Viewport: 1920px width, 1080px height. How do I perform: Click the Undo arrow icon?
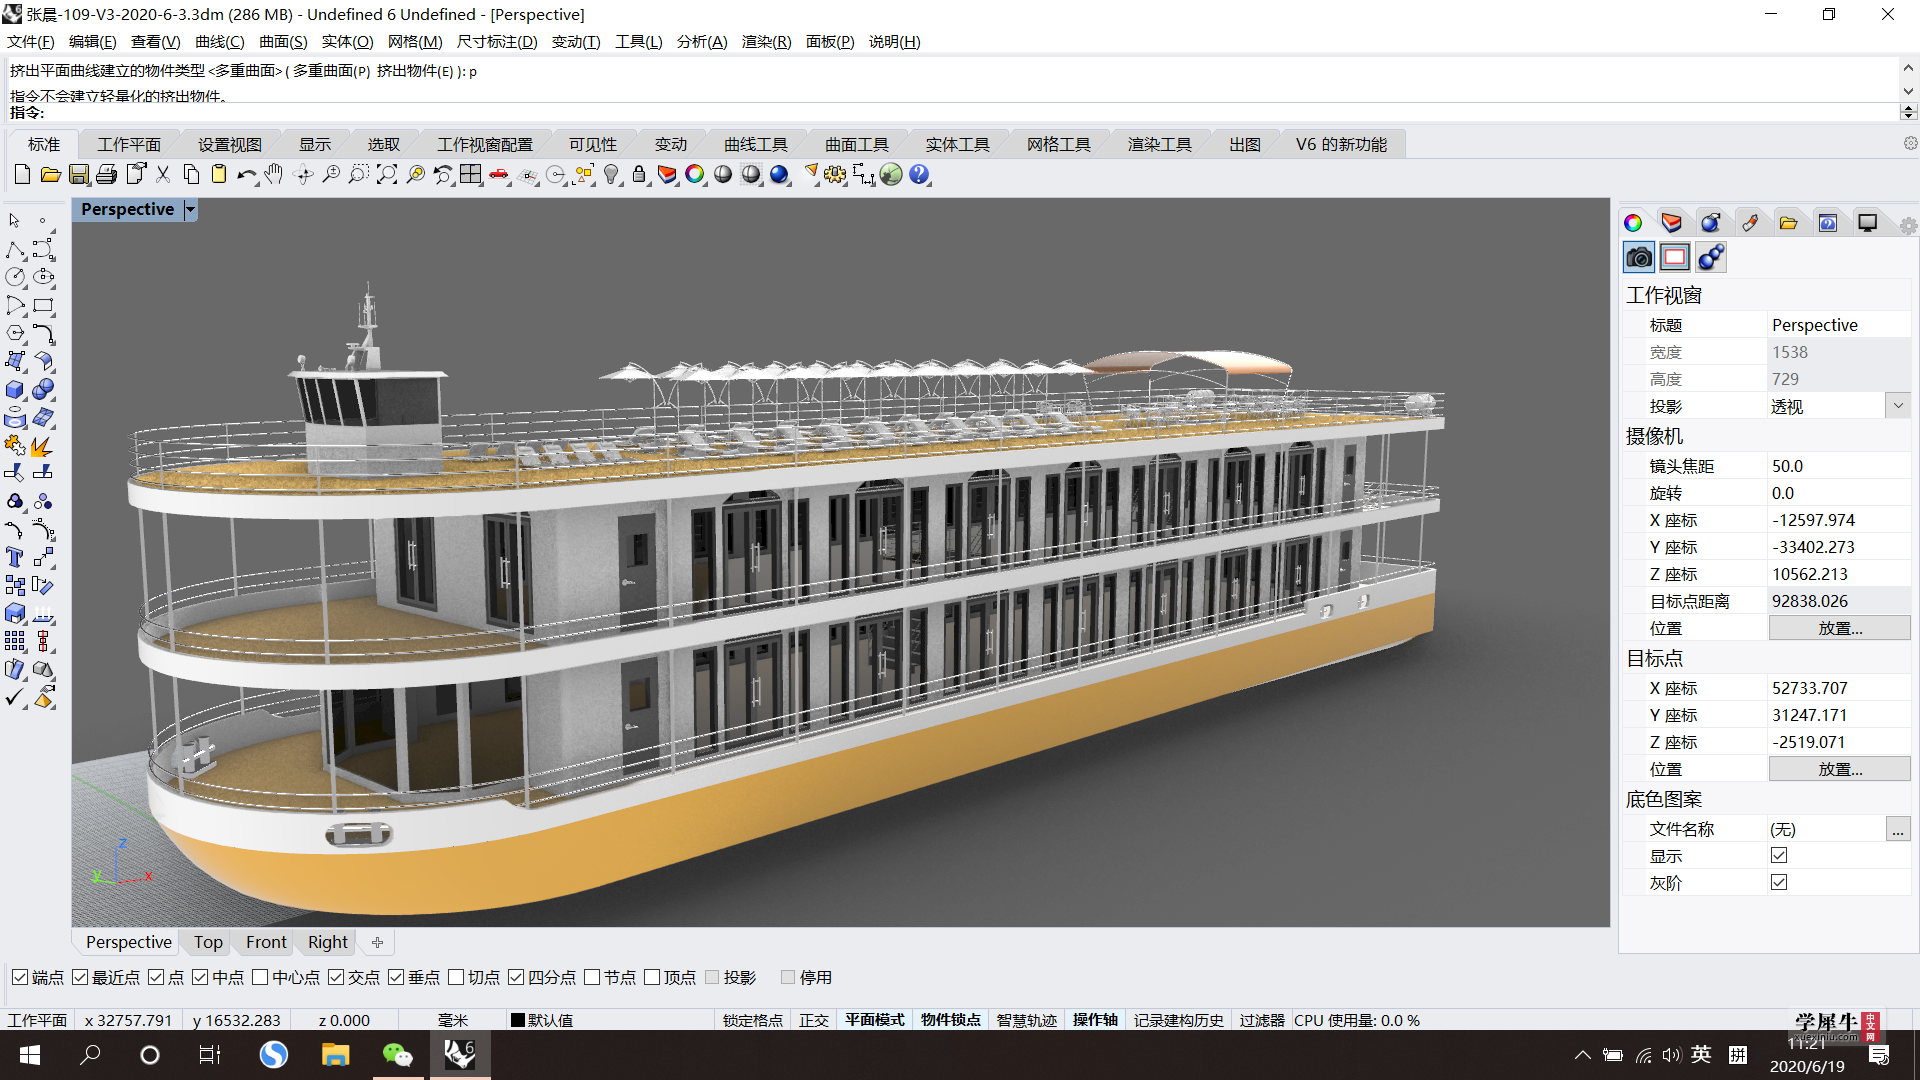point(246,175)
